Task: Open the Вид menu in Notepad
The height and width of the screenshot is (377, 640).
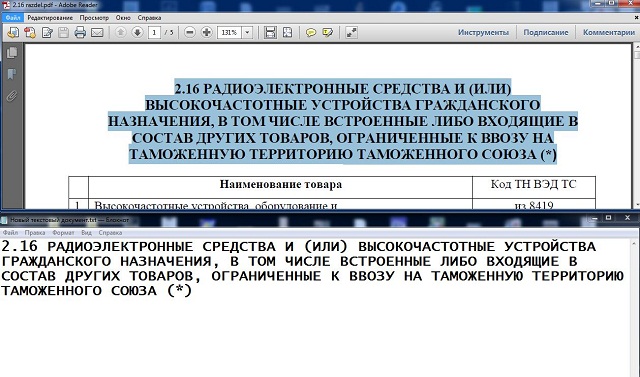Action: pos(86,233)
